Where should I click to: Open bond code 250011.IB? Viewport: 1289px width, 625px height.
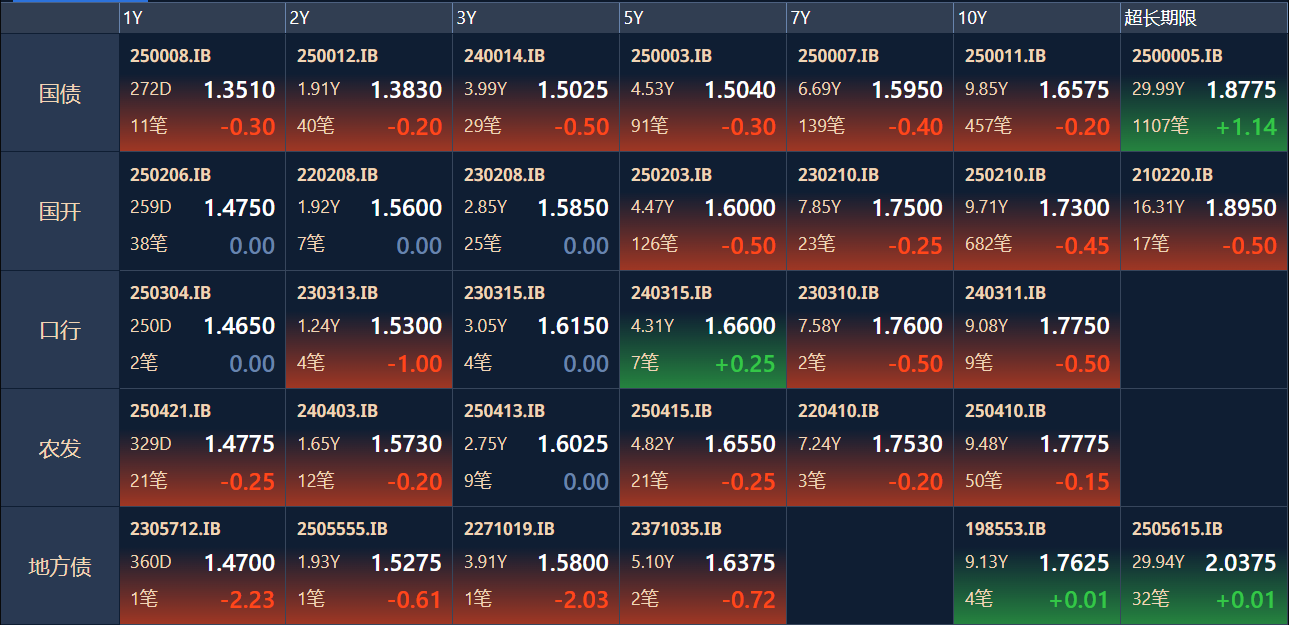click(1005, 57)
